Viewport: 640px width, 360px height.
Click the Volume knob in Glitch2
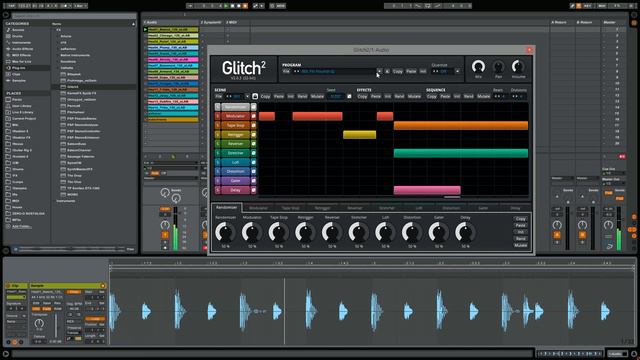click(x=518, y=67)
